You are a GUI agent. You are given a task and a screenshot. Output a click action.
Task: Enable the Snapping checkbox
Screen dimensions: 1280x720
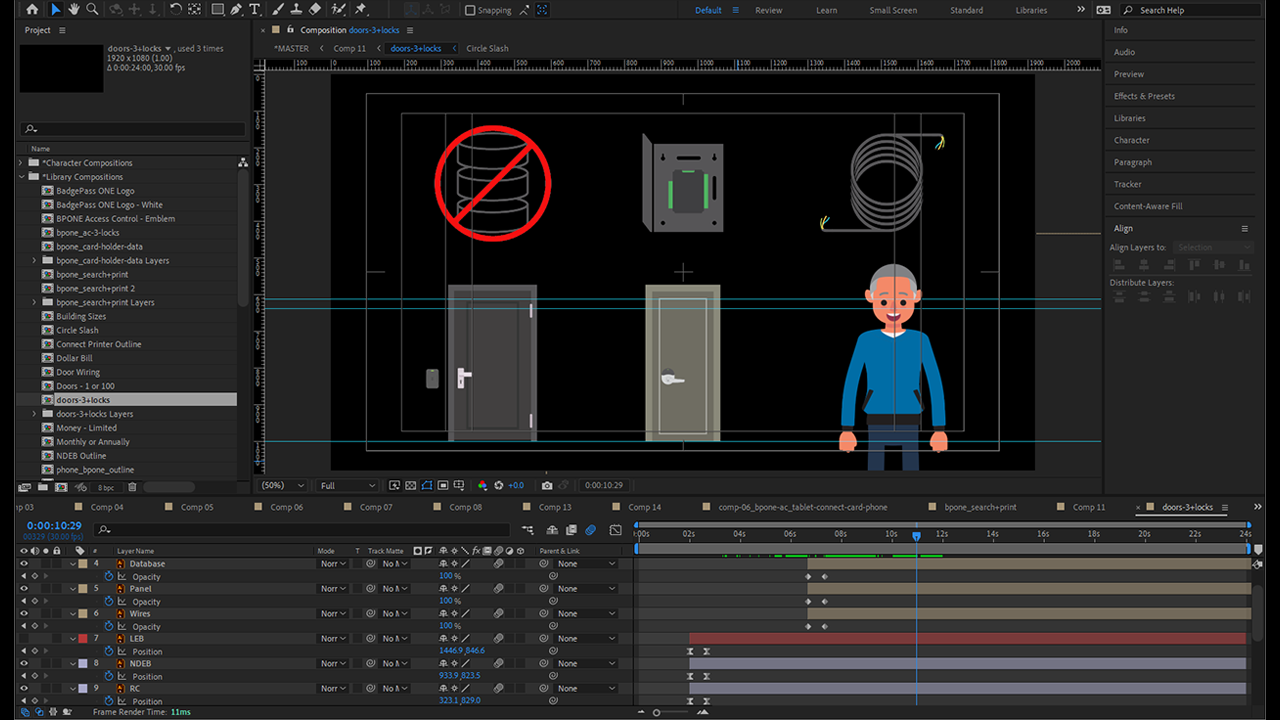tap(471, 10)
